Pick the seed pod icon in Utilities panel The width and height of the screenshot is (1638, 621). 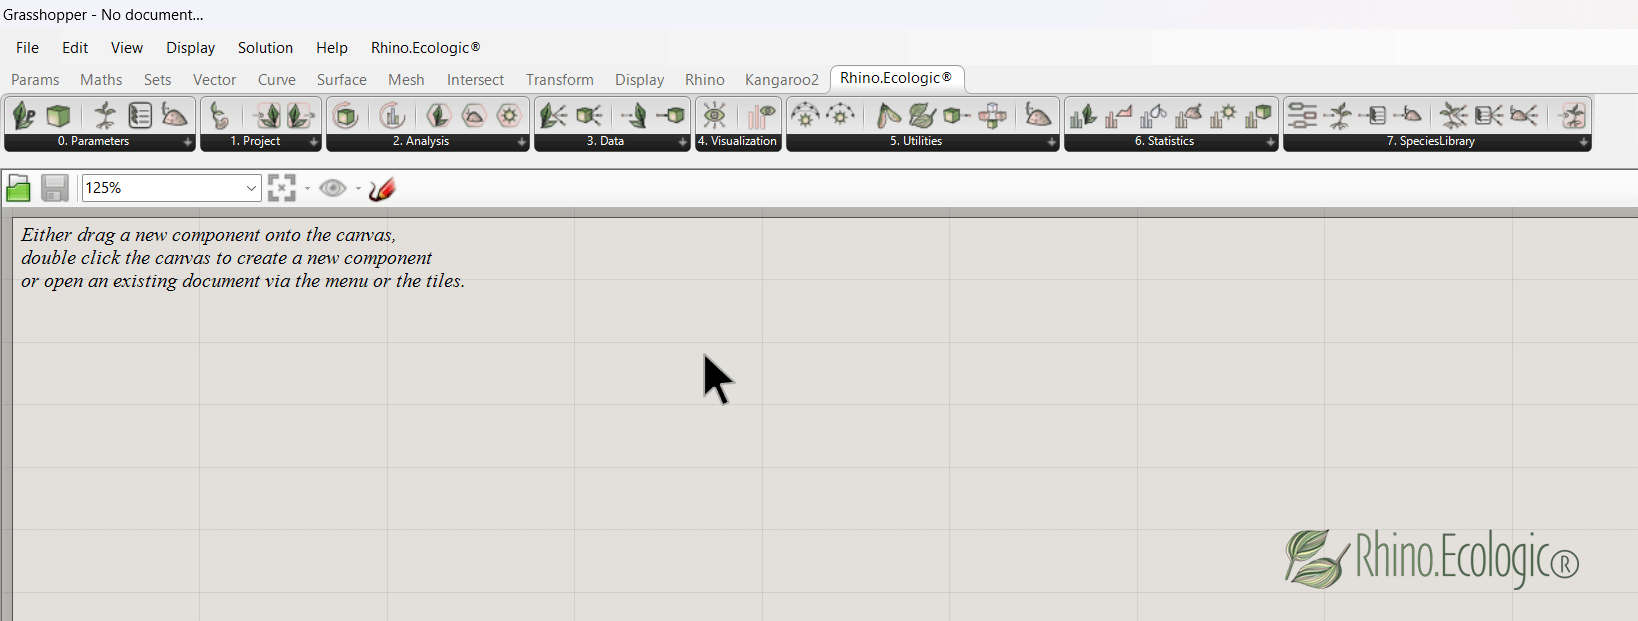(x=887, y=116)
